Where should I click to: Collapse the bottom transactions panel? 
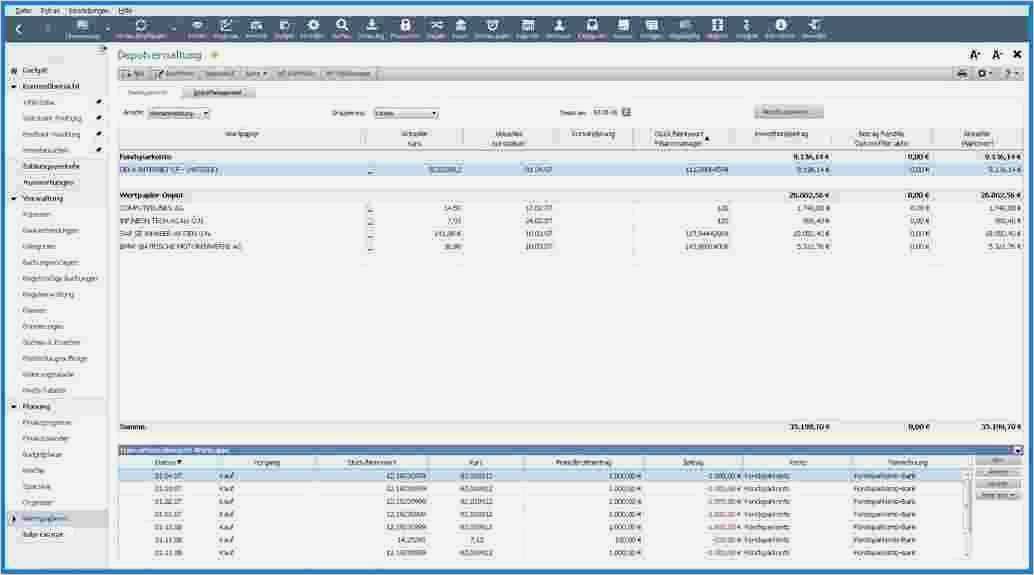1018,450
